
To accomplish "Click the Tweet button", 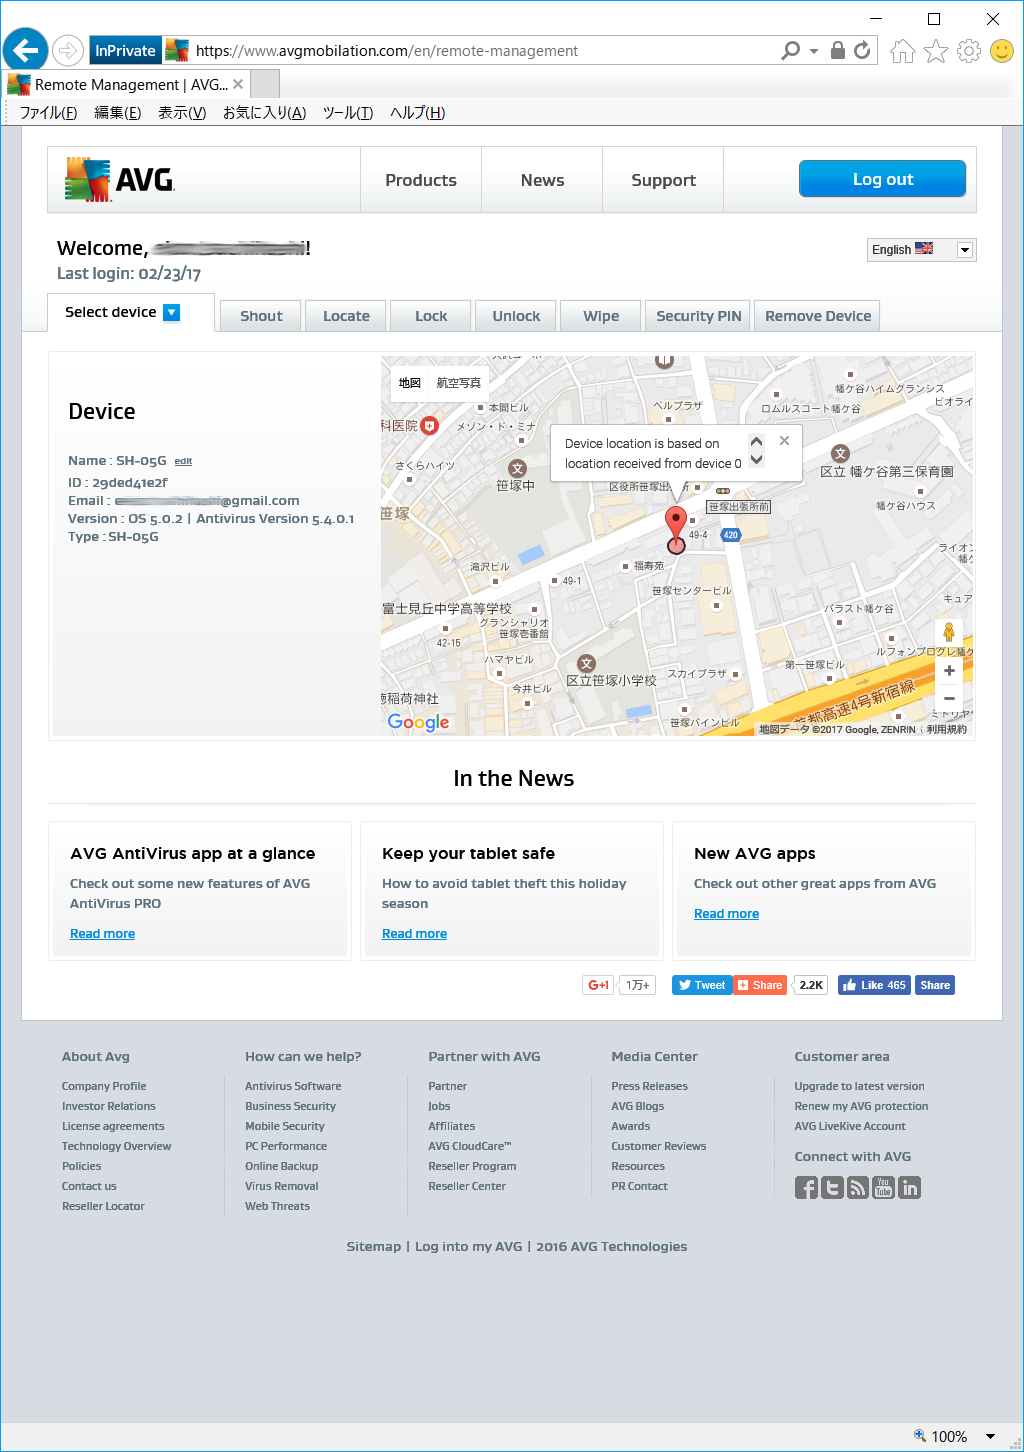I will [x=702, y=985].
